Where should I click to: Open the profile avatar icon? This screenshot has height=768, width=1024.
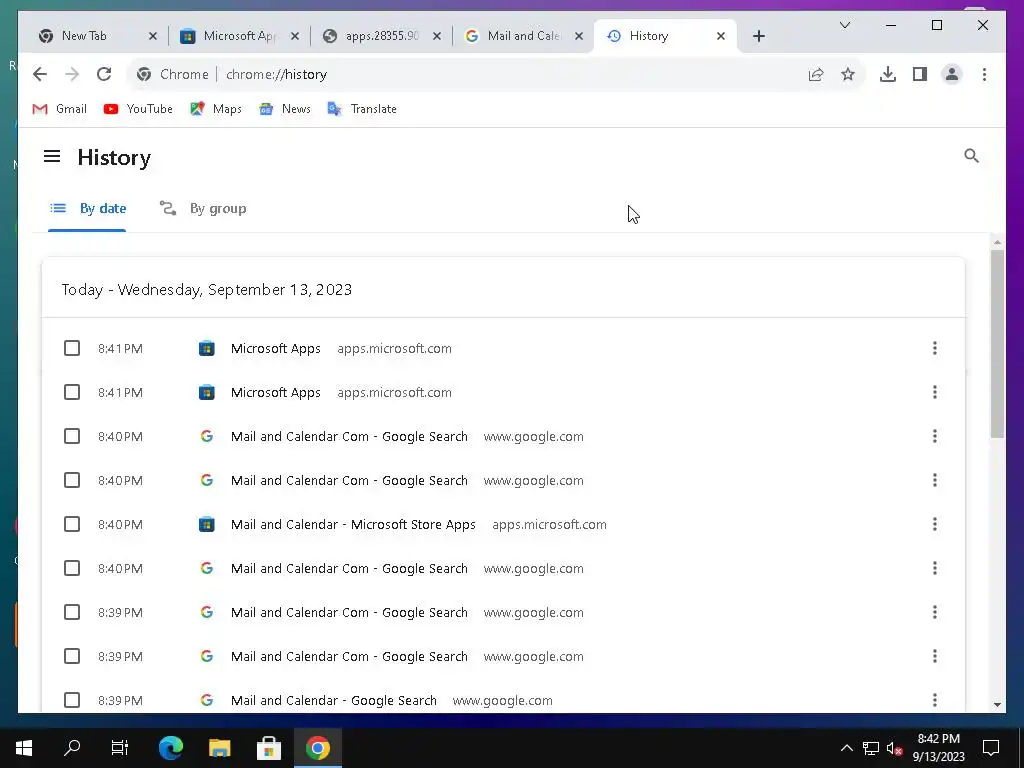[952, 74]
